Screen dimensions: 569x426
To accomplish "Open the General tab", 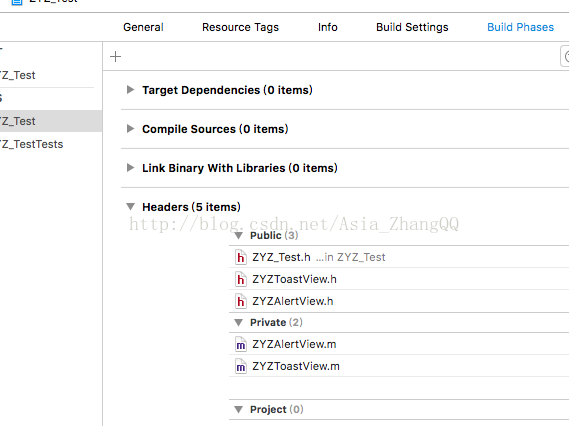I will click(x=143, y=27).
